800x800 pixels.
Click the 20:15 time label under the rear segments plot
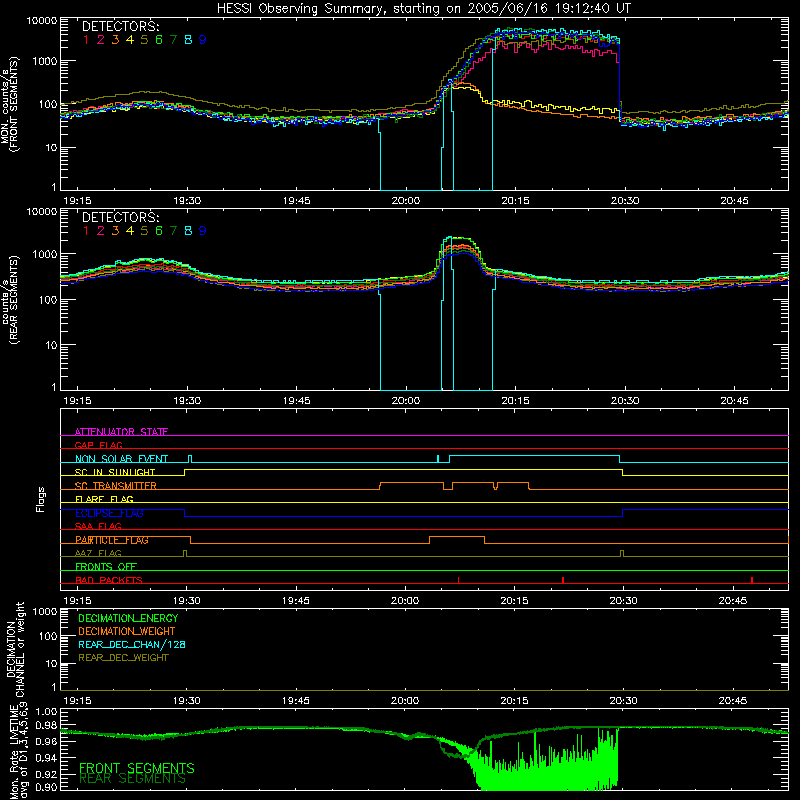click(515, 401)
